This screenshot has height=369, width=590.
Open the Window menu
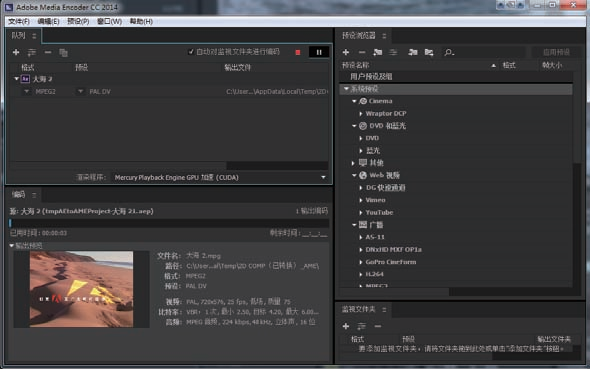(109, 21)
